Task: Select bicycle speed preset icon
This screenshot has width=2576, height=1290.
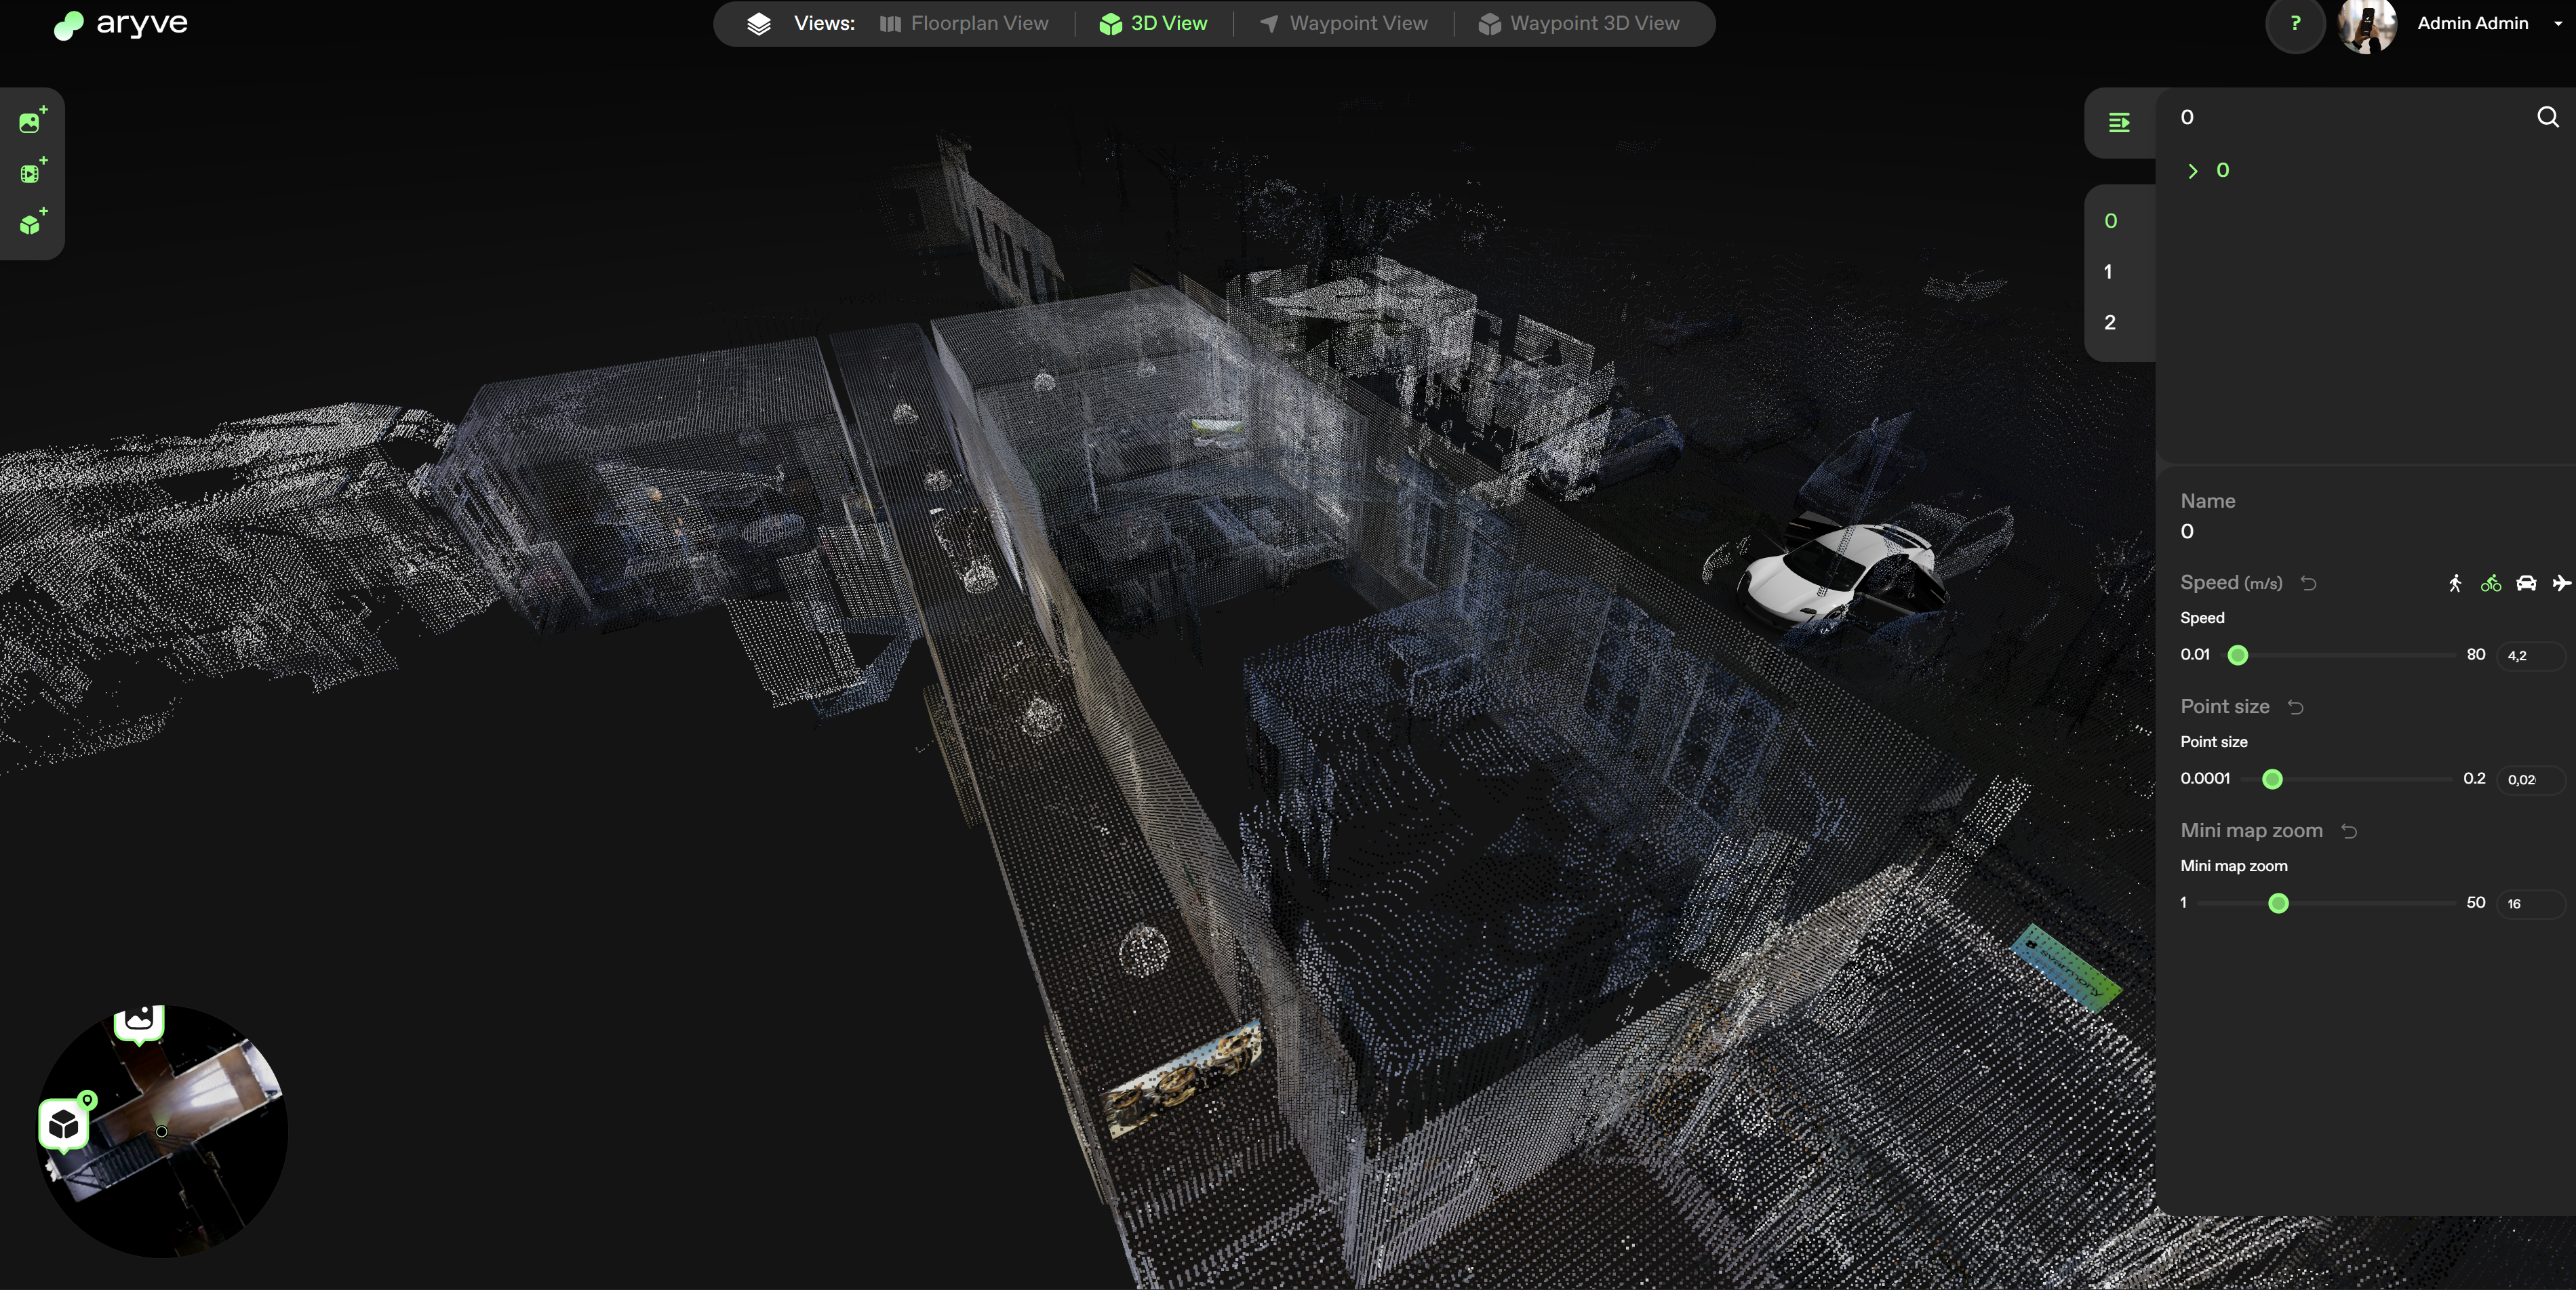Action: pyautogui.click(x=2490, y=583)
